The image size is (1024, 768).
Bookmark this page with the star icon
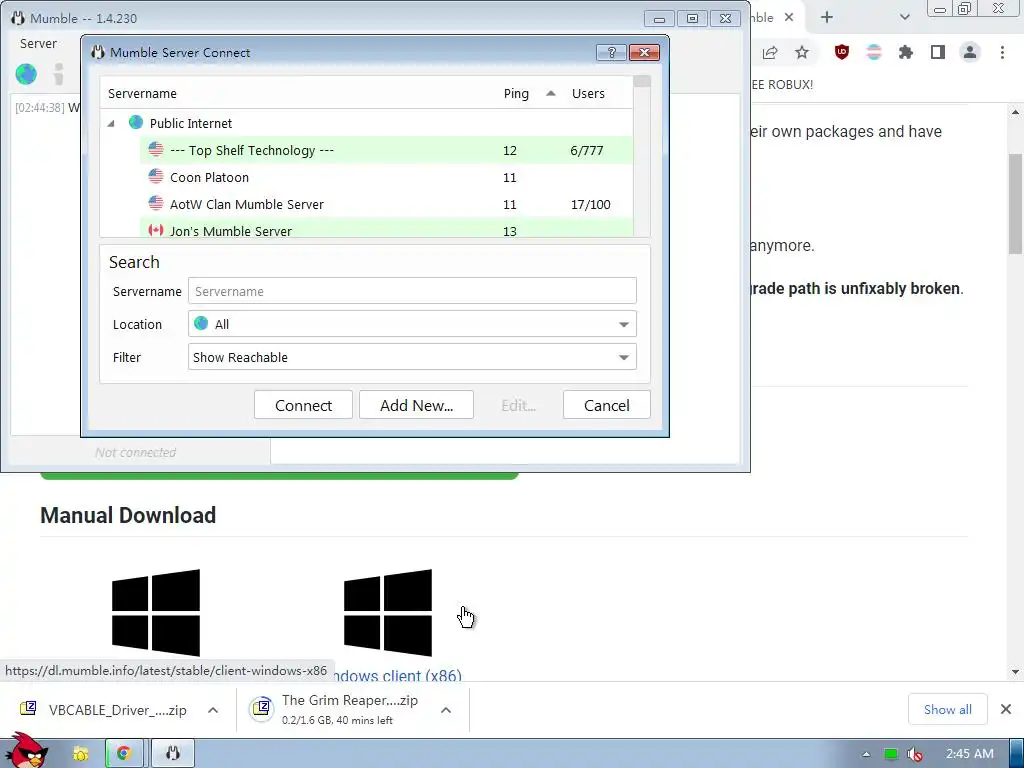point(802,53)
